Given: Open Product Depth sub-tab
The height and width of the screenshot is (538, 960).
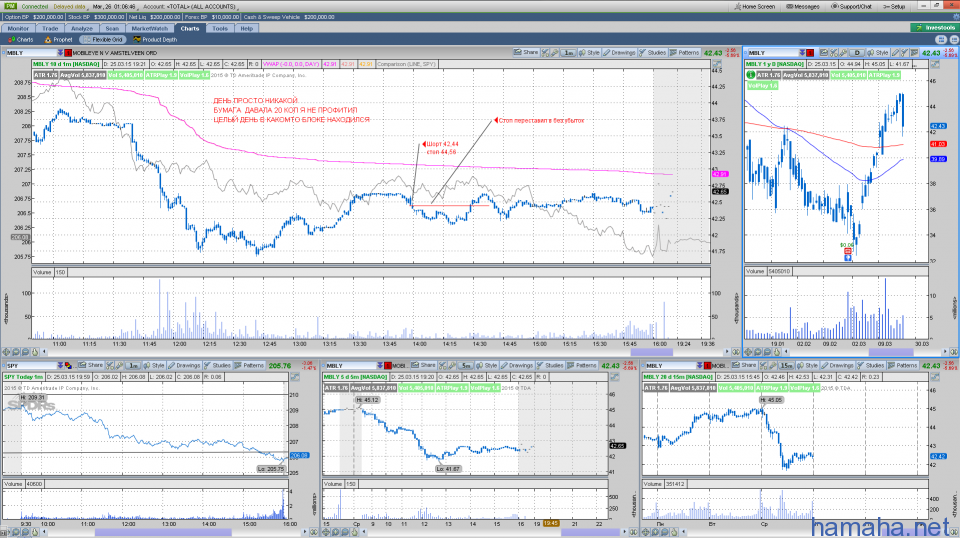Looking at the screenshot, I should coord(156,39).
